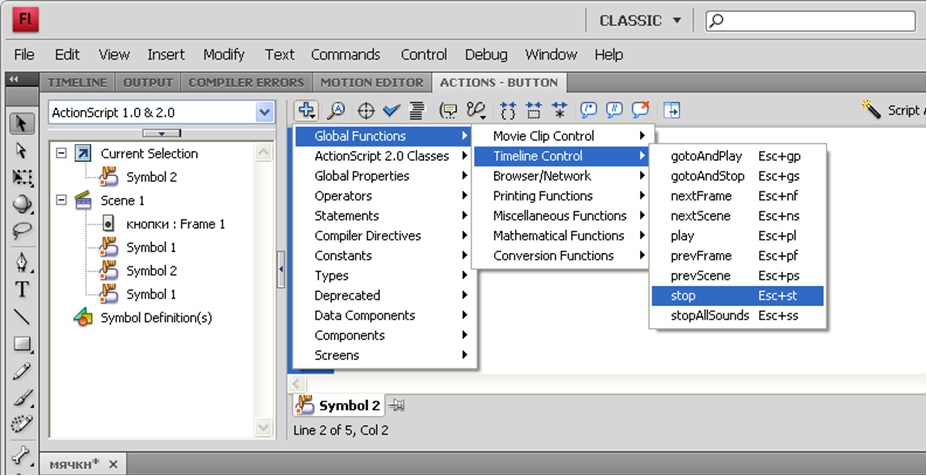Screen dimensions: 927x476
Task: Select the Rectangle tool
Action: [x=22, y=344]
